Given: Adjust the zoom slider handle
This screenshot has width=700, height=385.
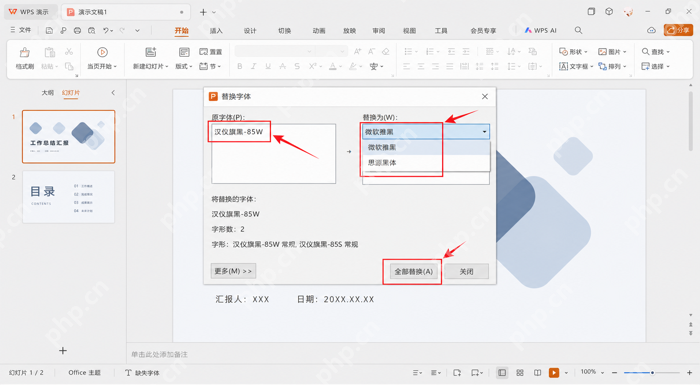Looking at the screenshot, I should tap(652, 372).
